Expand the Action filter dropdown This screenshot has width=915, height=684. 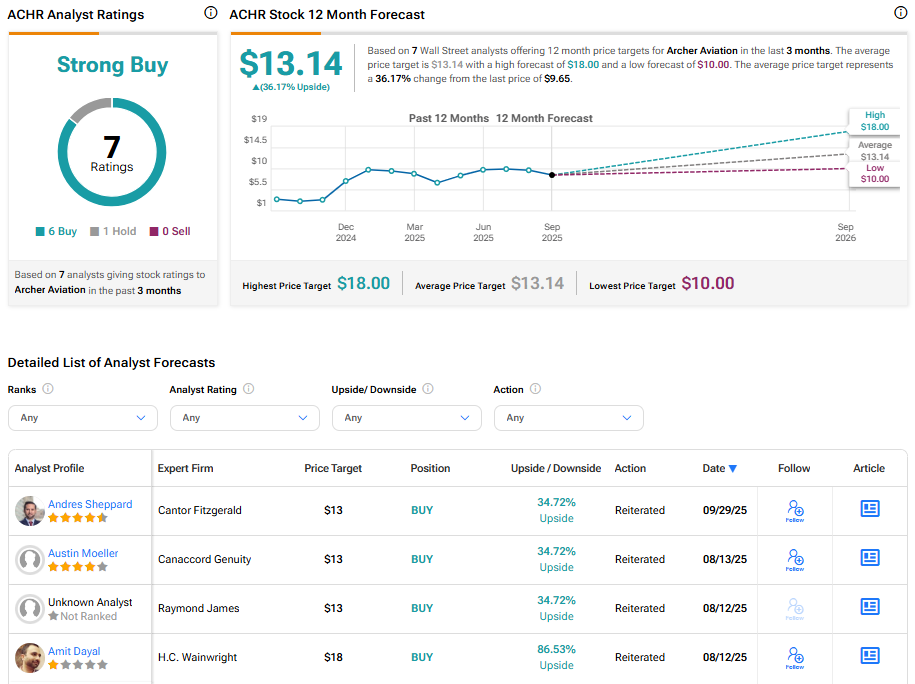[569, 418]
